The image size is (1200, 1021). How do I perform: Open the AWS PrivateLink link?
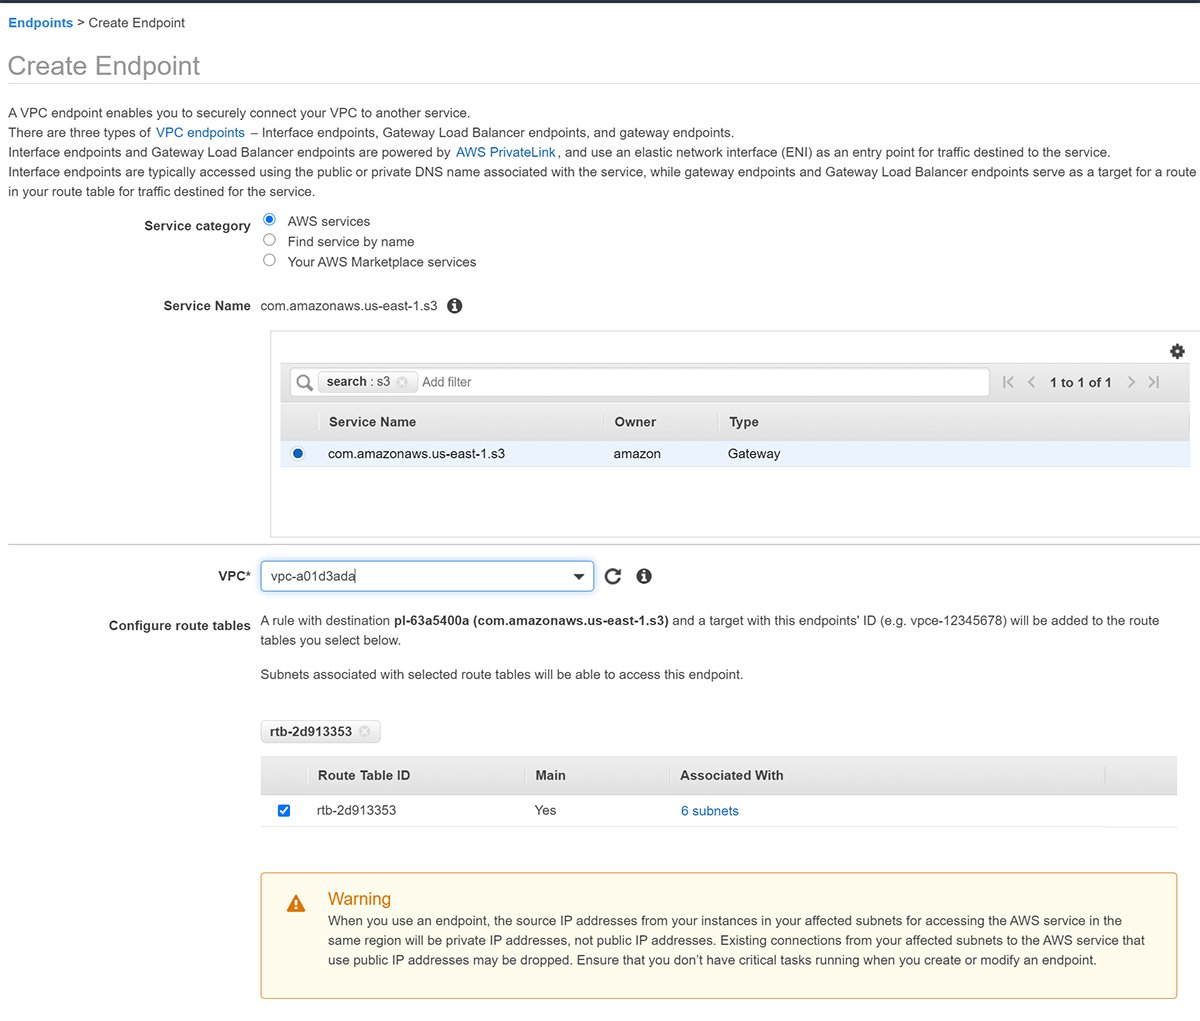505,152
